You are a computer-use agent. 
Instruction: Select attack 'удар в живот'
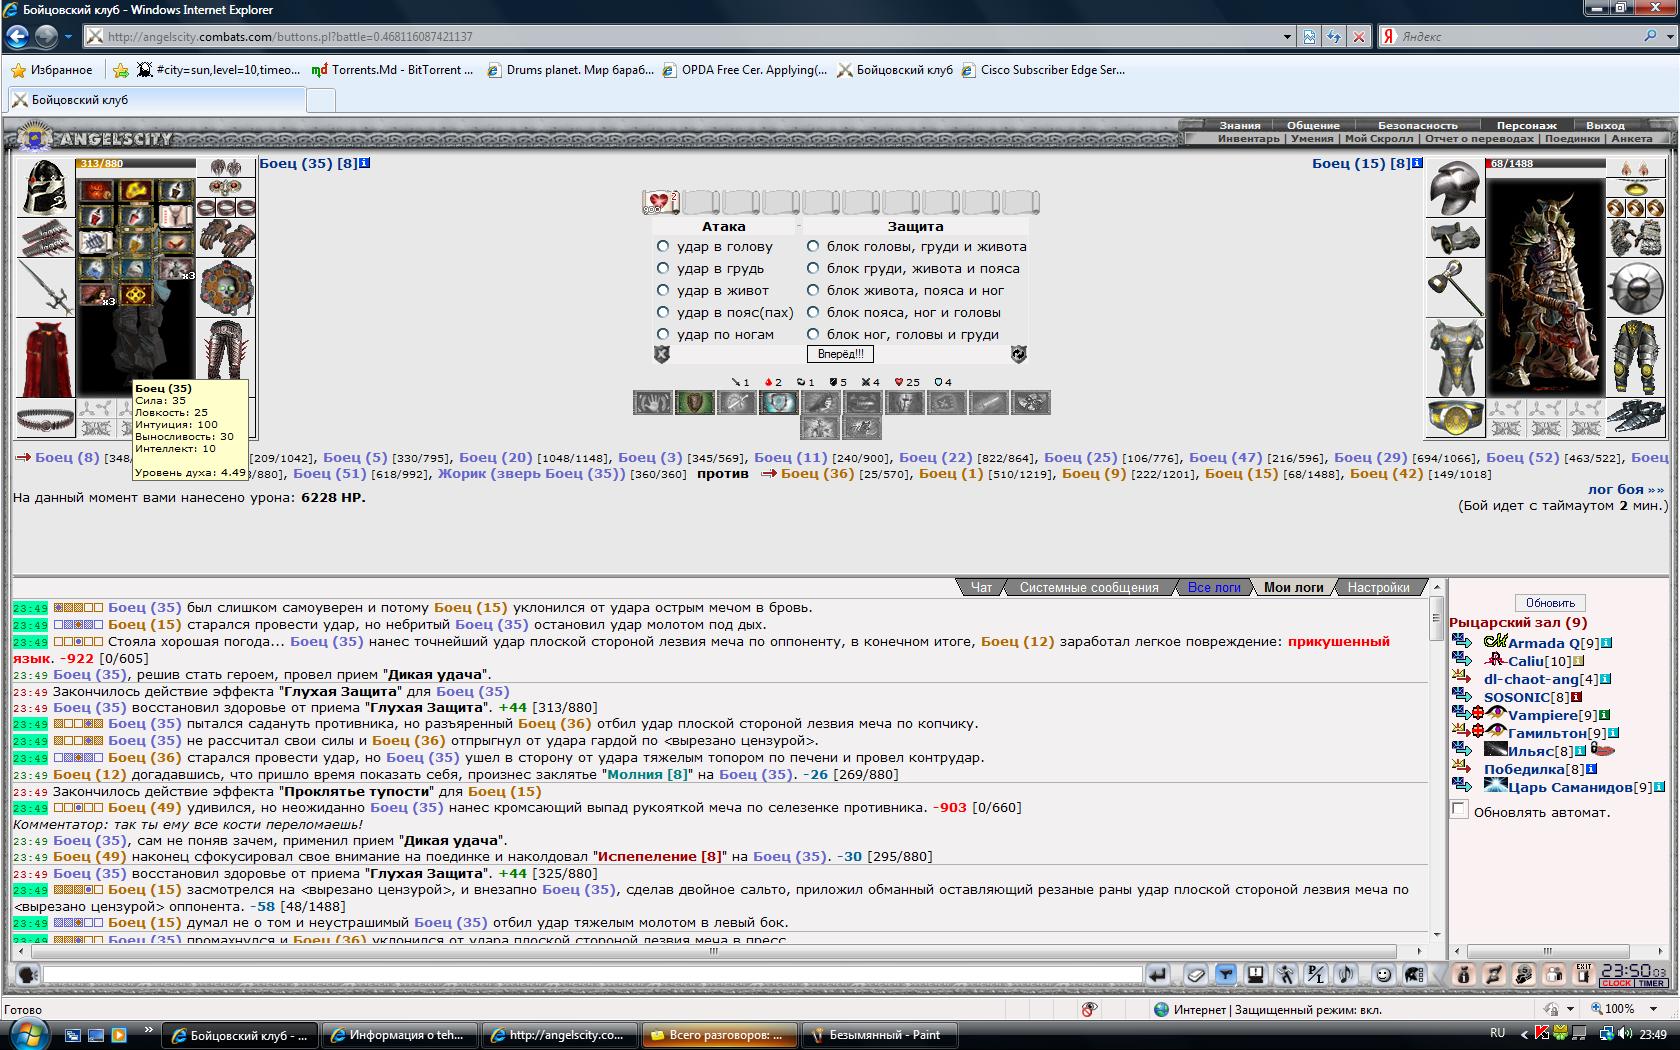[x=663, y=290]
